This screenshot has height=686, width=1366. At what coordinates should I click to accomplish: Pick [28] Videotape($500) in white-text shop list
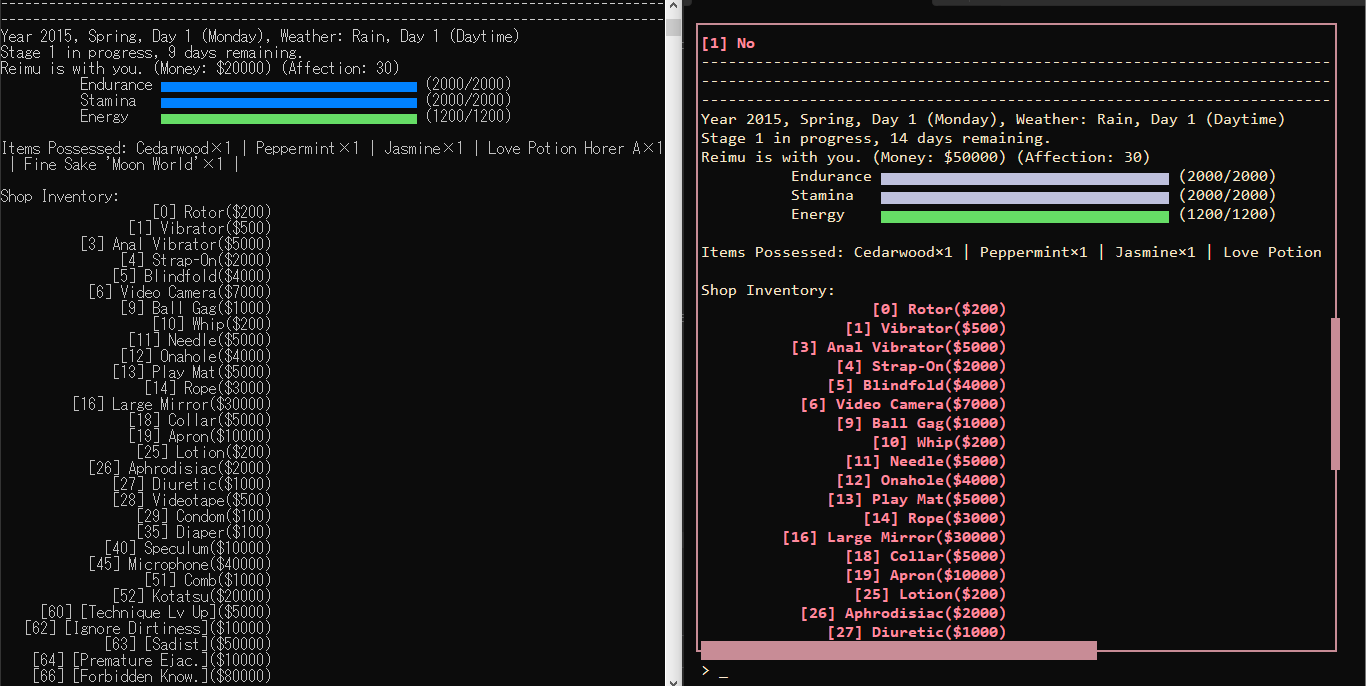[192, 500]
